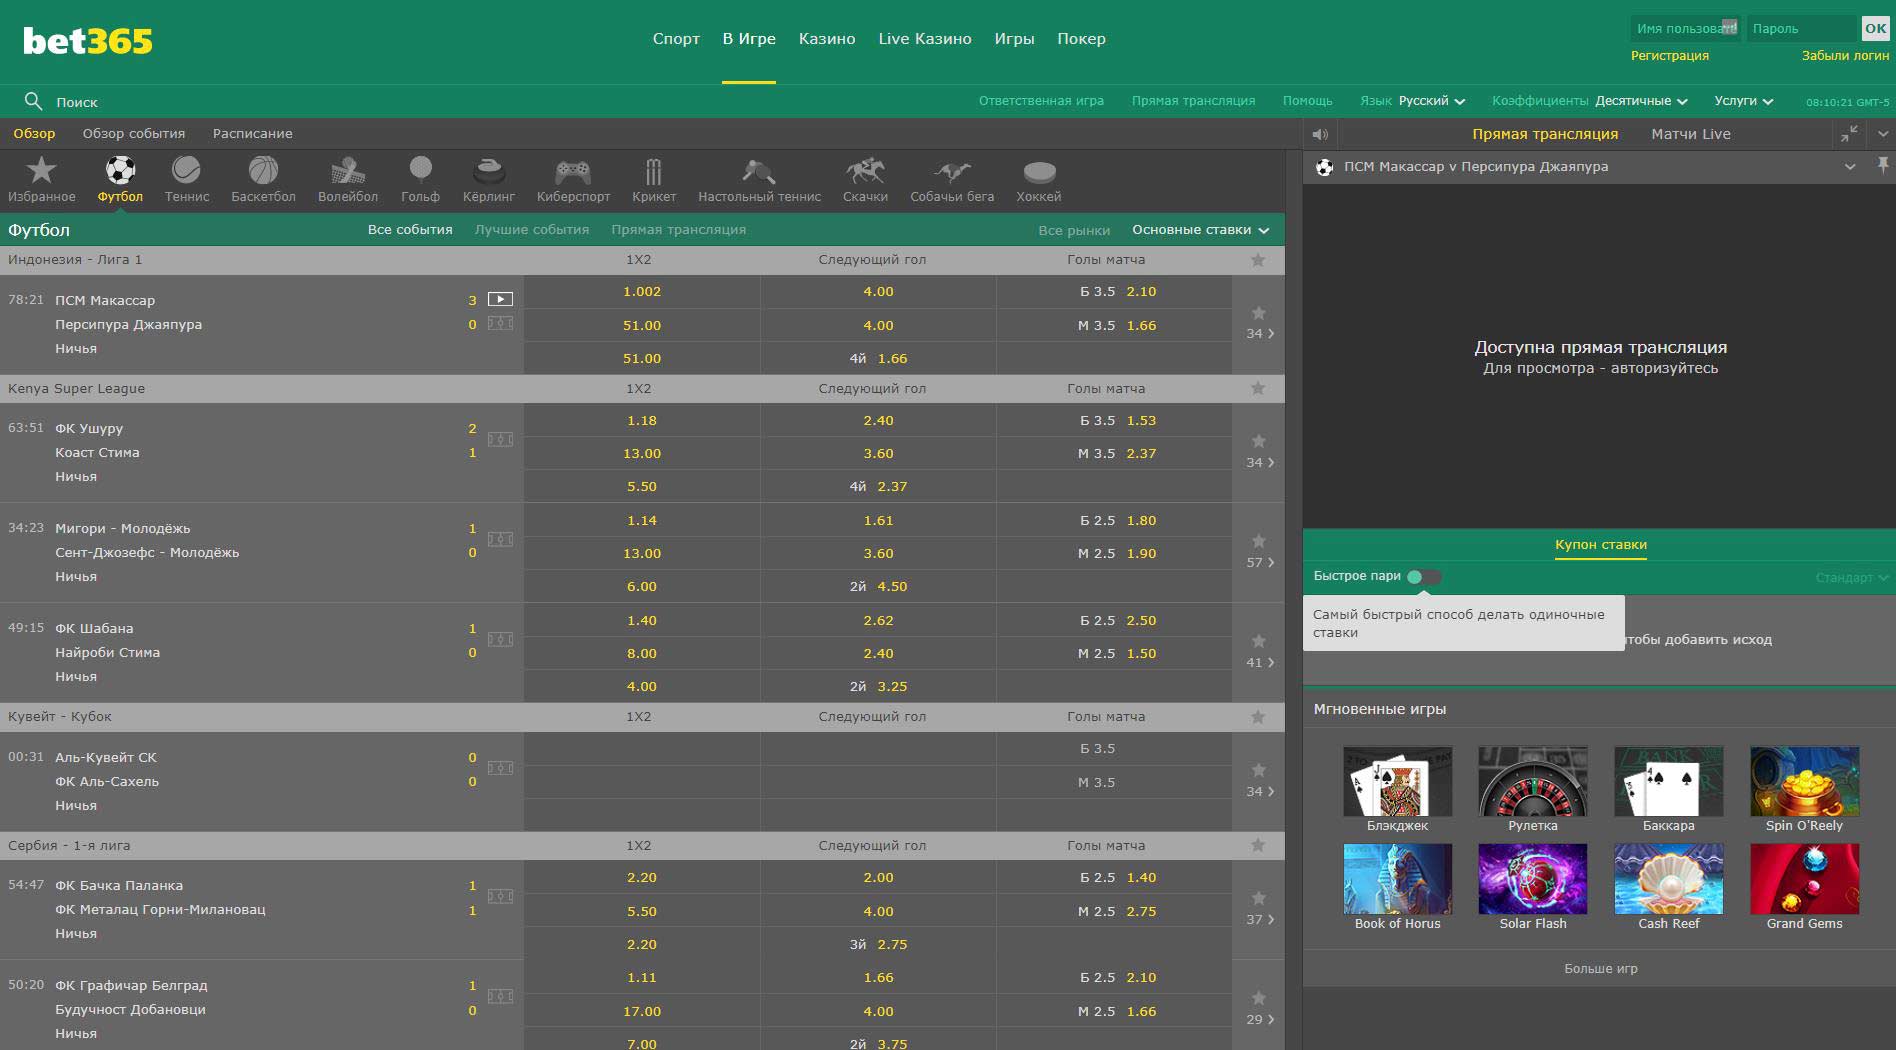Click the OK login button

[1875, 28]
